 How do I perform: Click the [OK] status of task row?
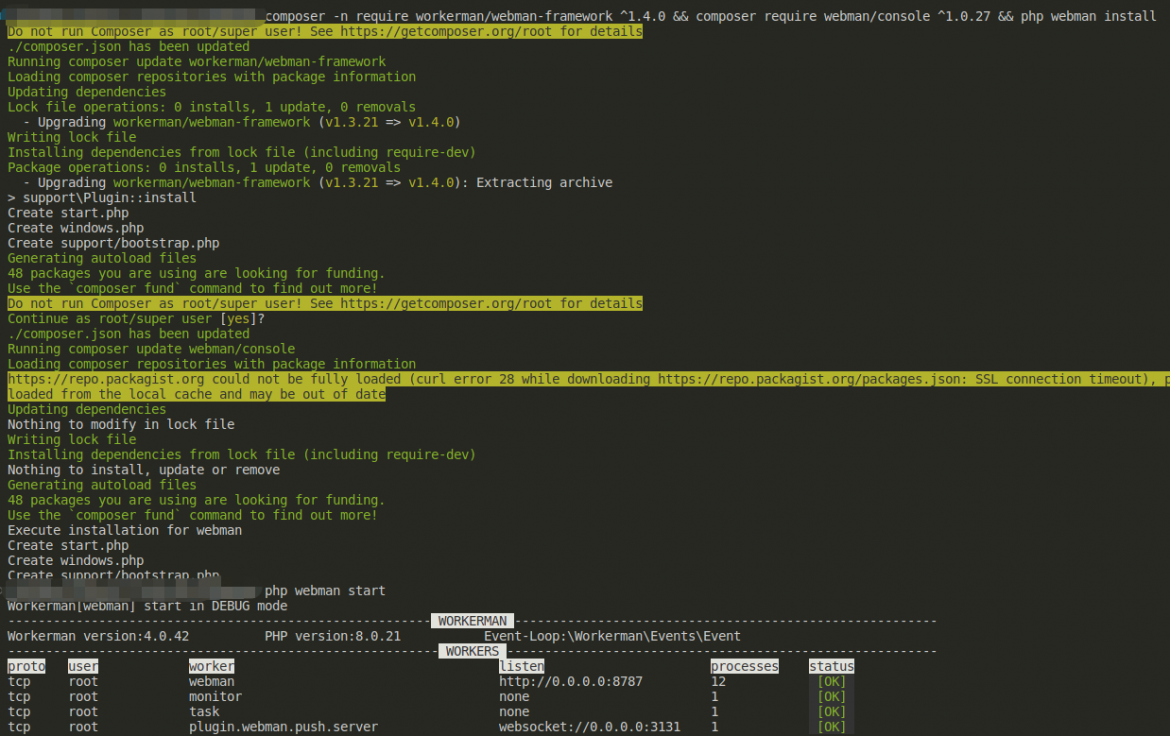(x=831, y=711)
